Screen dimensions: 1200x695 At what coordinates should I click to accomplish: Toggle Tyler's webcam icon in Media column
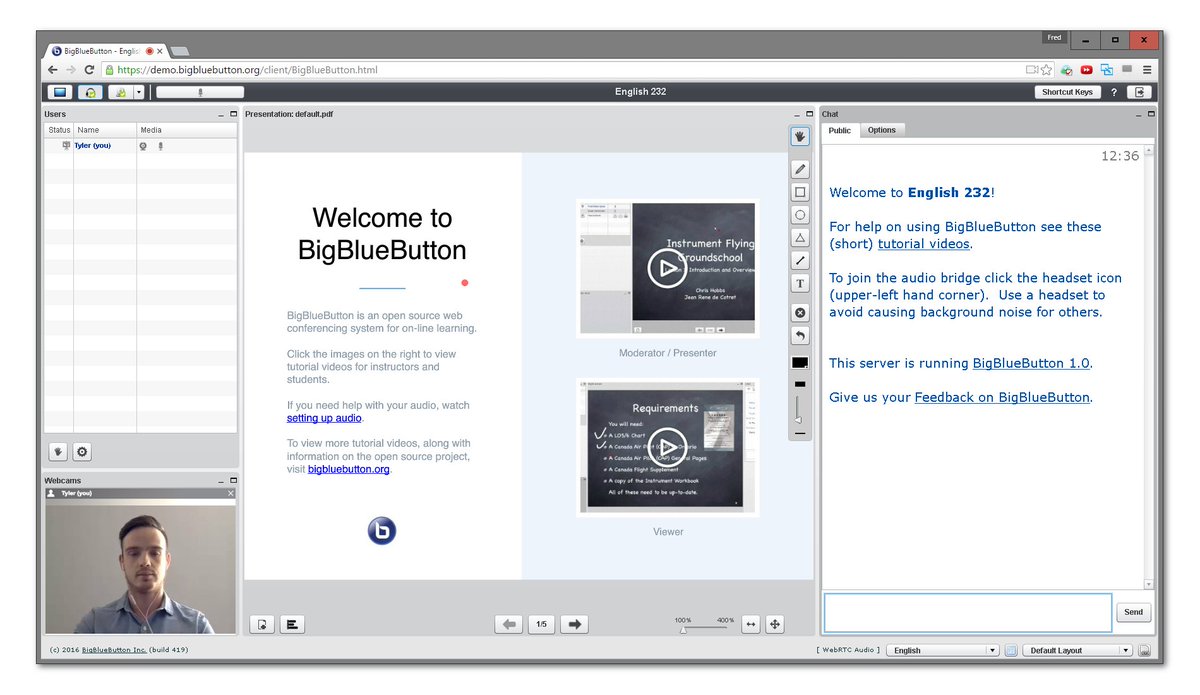pos(144,146)
